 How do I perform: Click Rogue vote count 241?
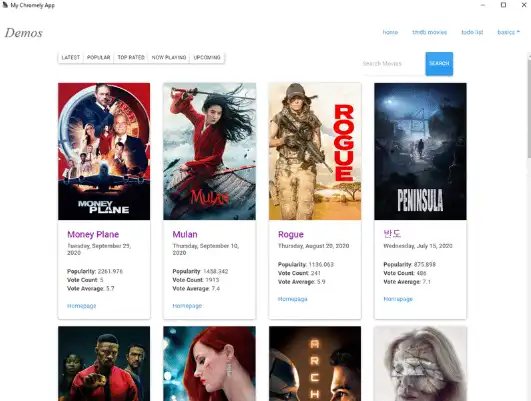pos(315,273)
